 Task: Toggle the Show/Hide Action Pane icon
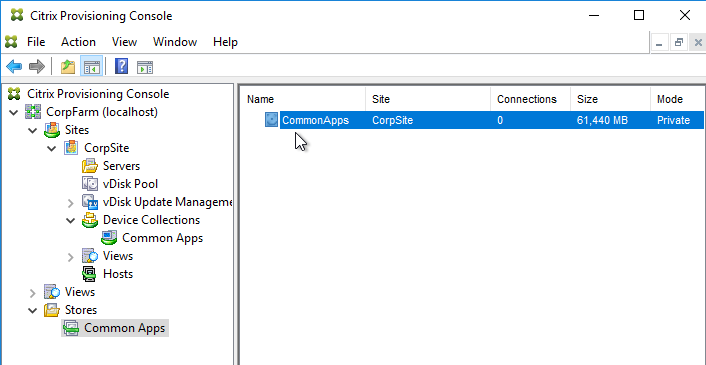145,68
